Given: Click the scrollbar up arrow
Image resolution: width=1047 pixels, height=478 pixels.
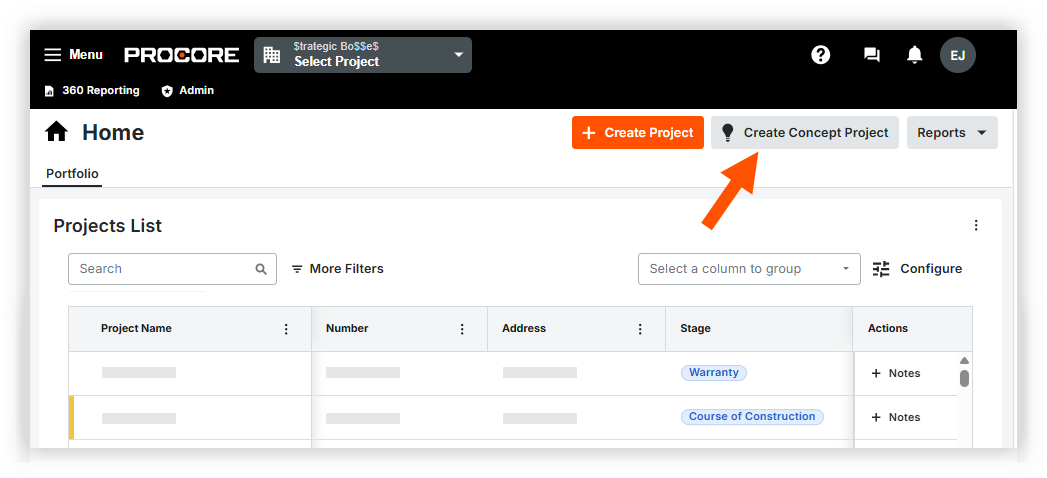Looking at the screenshot, I should [x=964, y=361].
